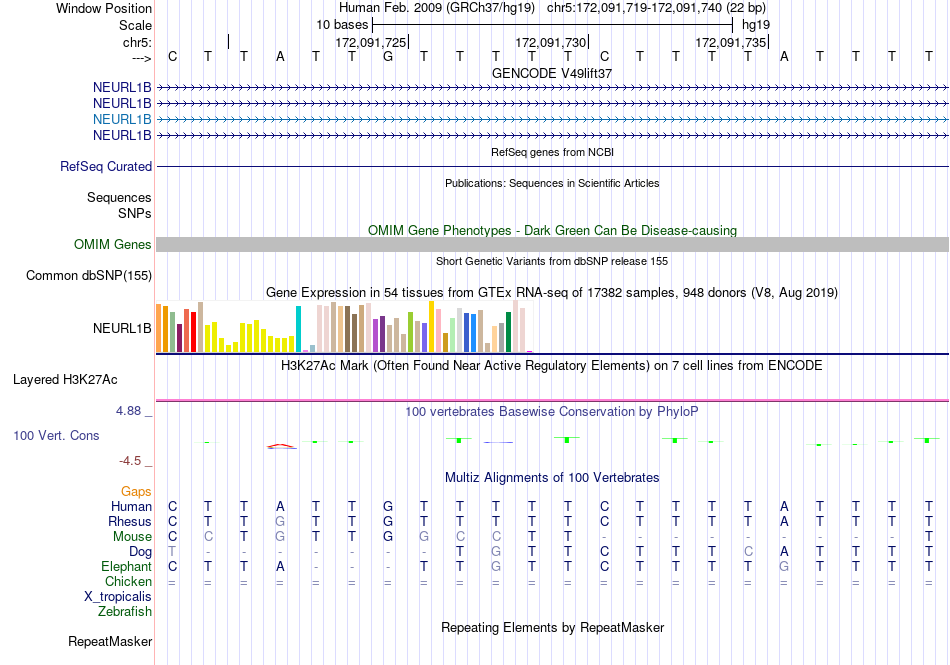Click the Zebrafish species label

[x=125, y=612]
